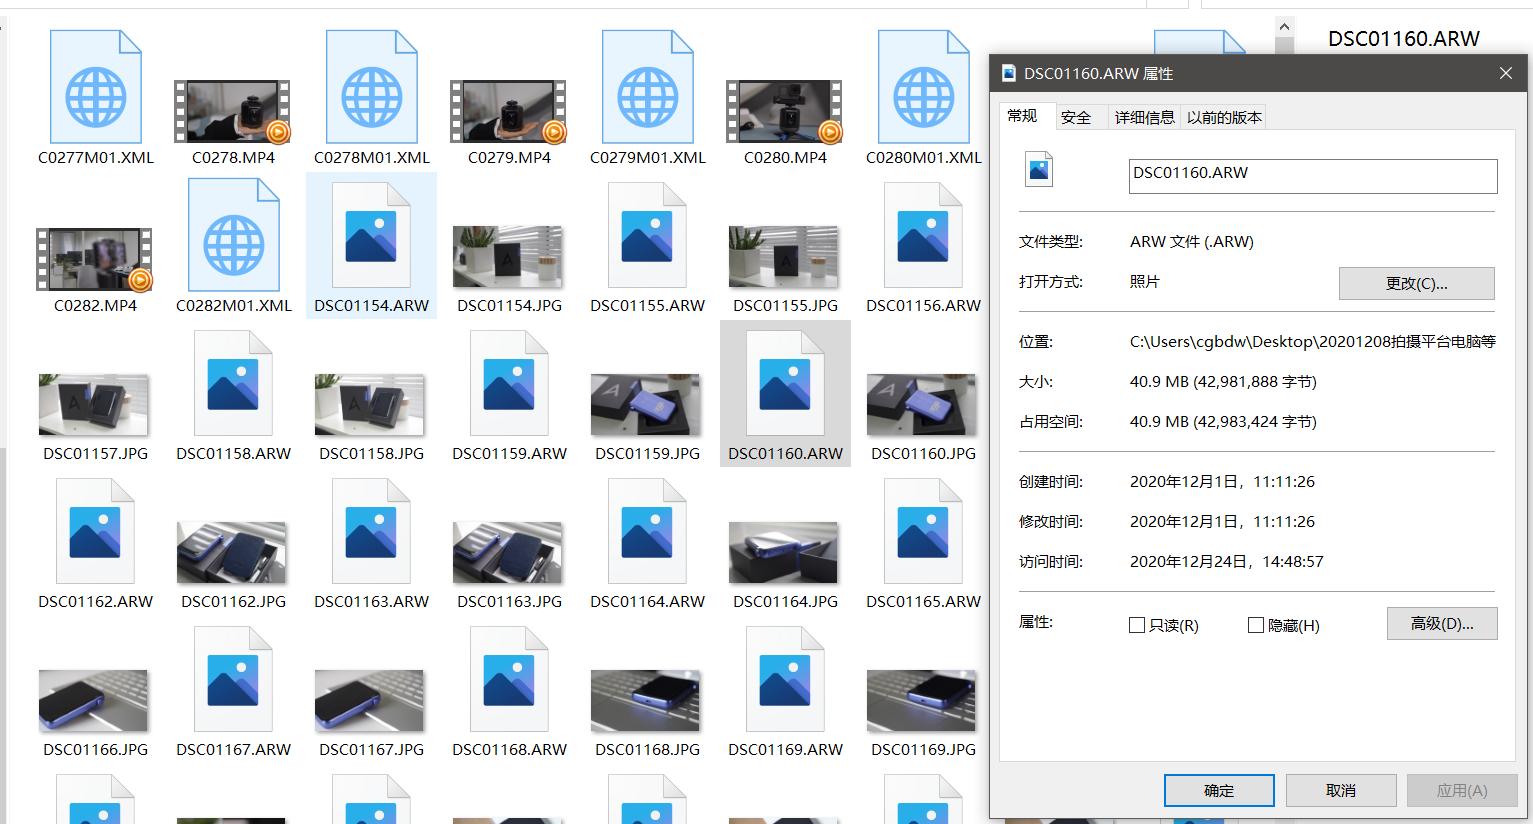The width and height of the screenshot is (1533, 824).
Task: Enable the 隐藏 hidden attribute checkbox
Action: pos(1255,624)
